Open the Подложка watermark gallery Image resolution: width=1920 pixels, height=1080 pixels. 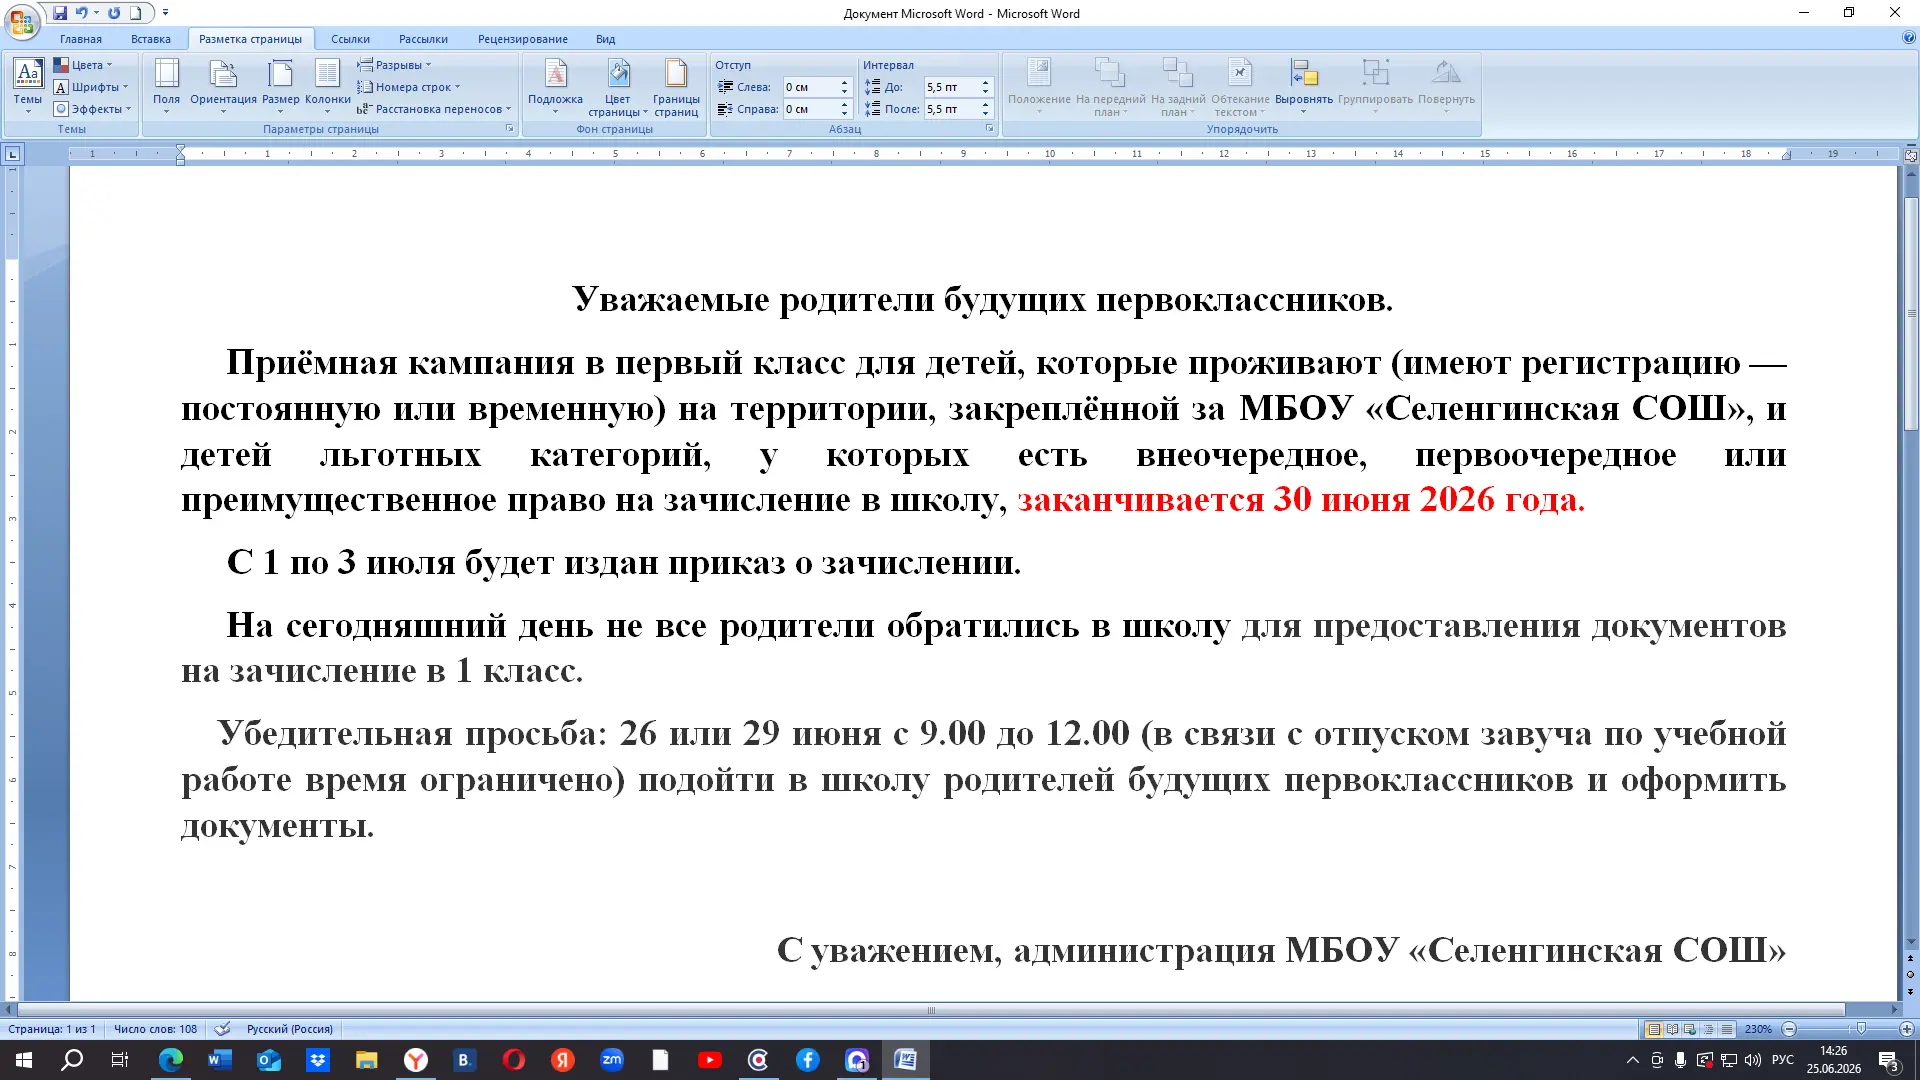click(x=555, y=86)
